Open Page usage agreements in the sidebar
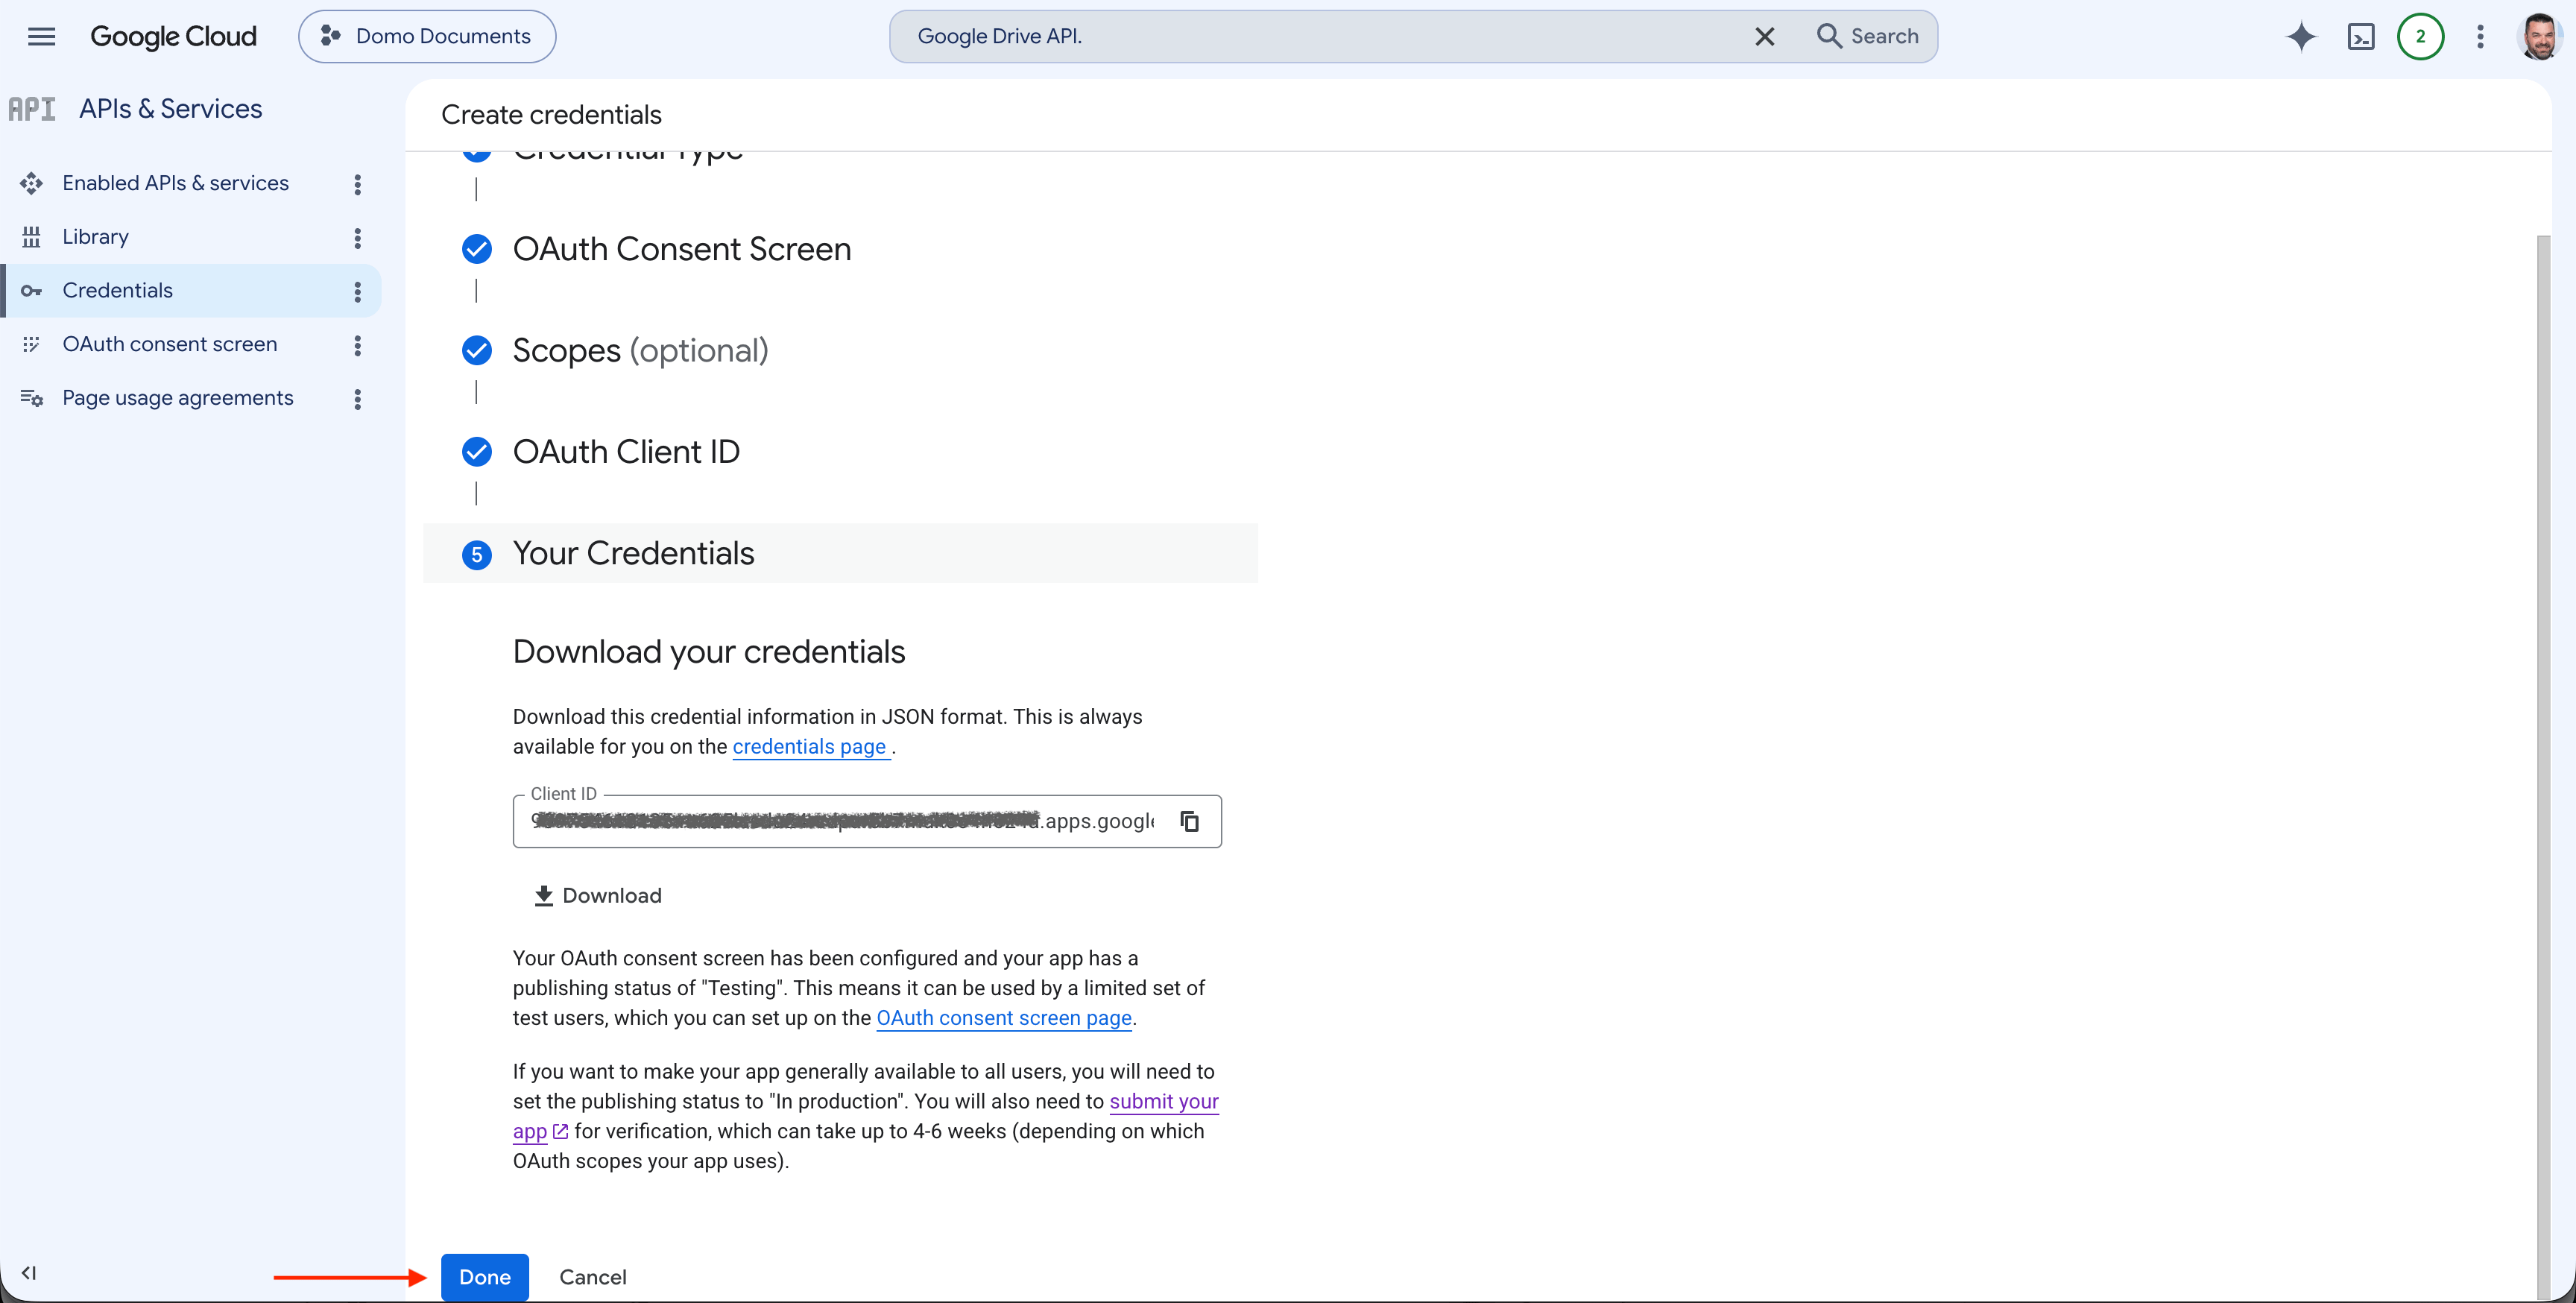The width and height of the screenshot is (2576, 1303). (178, 398)
